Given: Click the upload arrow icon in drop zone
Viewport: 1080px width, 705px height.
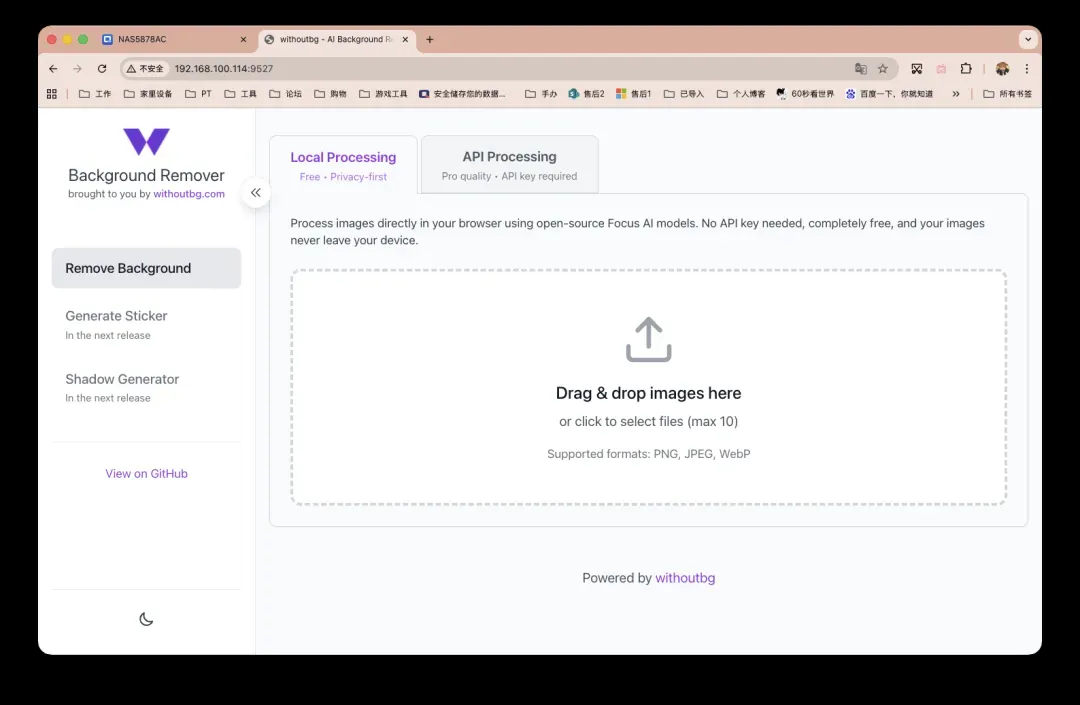Looking at the screenshot, I should pos(648,340).
